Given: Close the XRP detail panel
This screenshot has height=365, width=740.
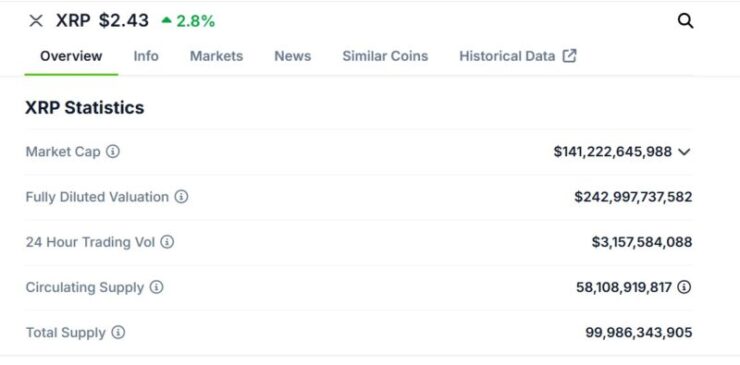Looking at the screenshot, I should (36, 21).
